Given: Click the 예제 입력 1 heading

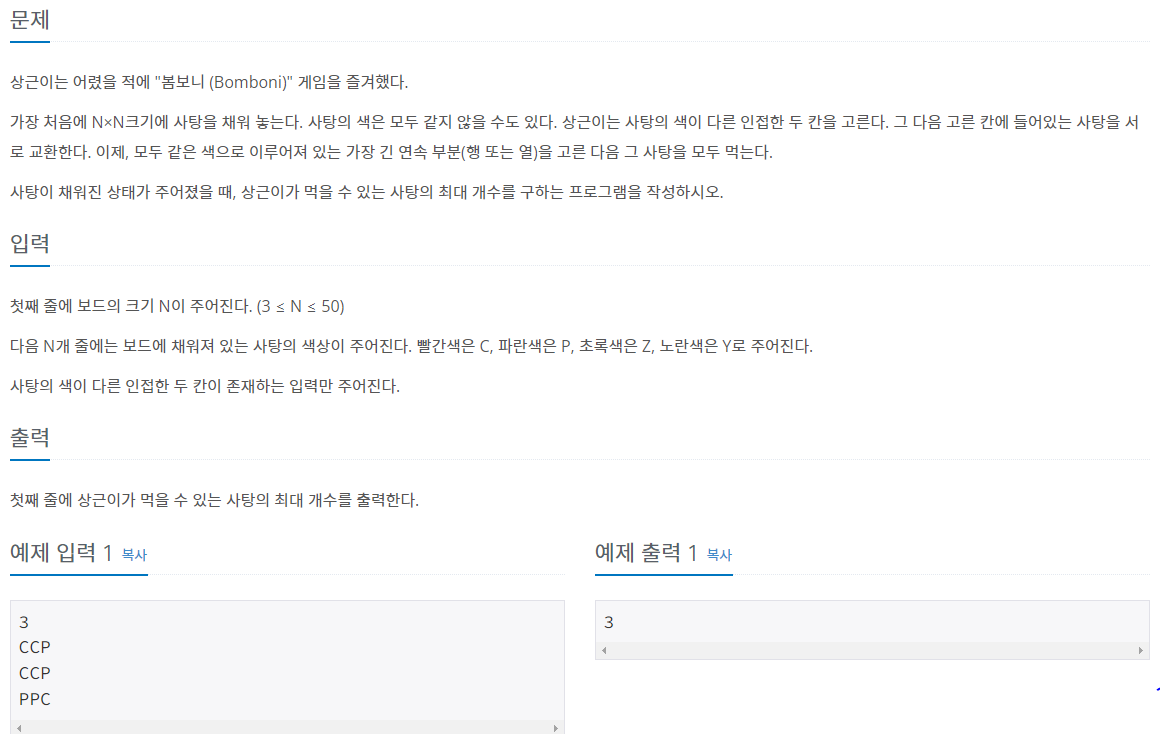Looking at the screenshot, I should [x=61, y=552].
